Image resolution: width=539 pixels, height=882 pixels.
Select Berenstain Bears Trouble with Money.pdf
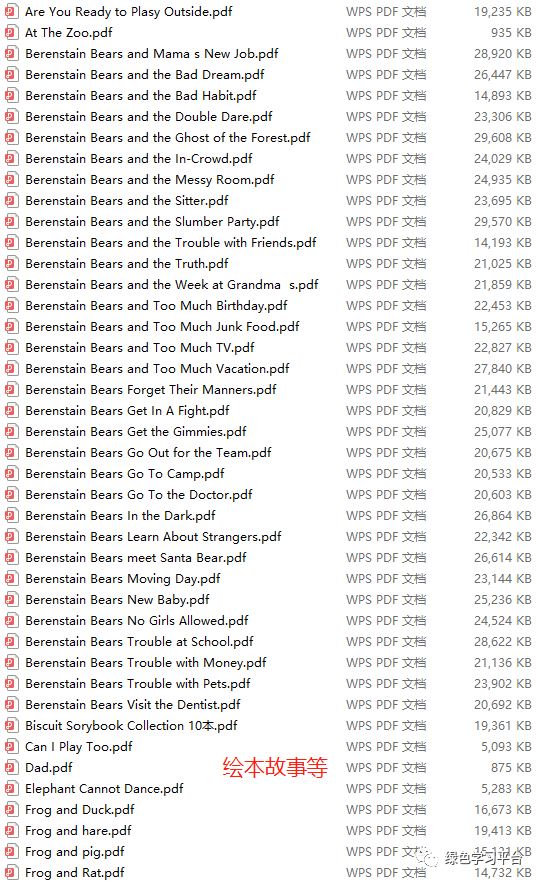point(146,663)
